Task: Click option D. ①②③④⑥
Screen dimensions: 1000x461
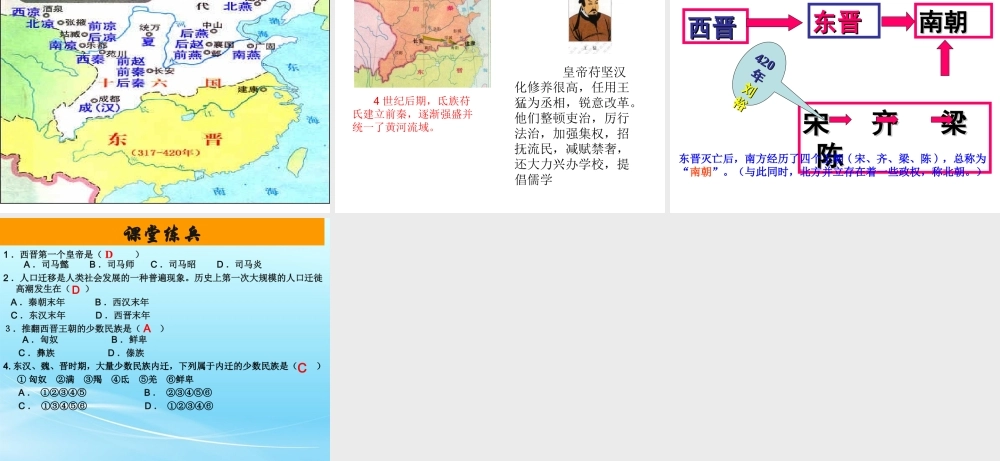Action: (179, 406)
